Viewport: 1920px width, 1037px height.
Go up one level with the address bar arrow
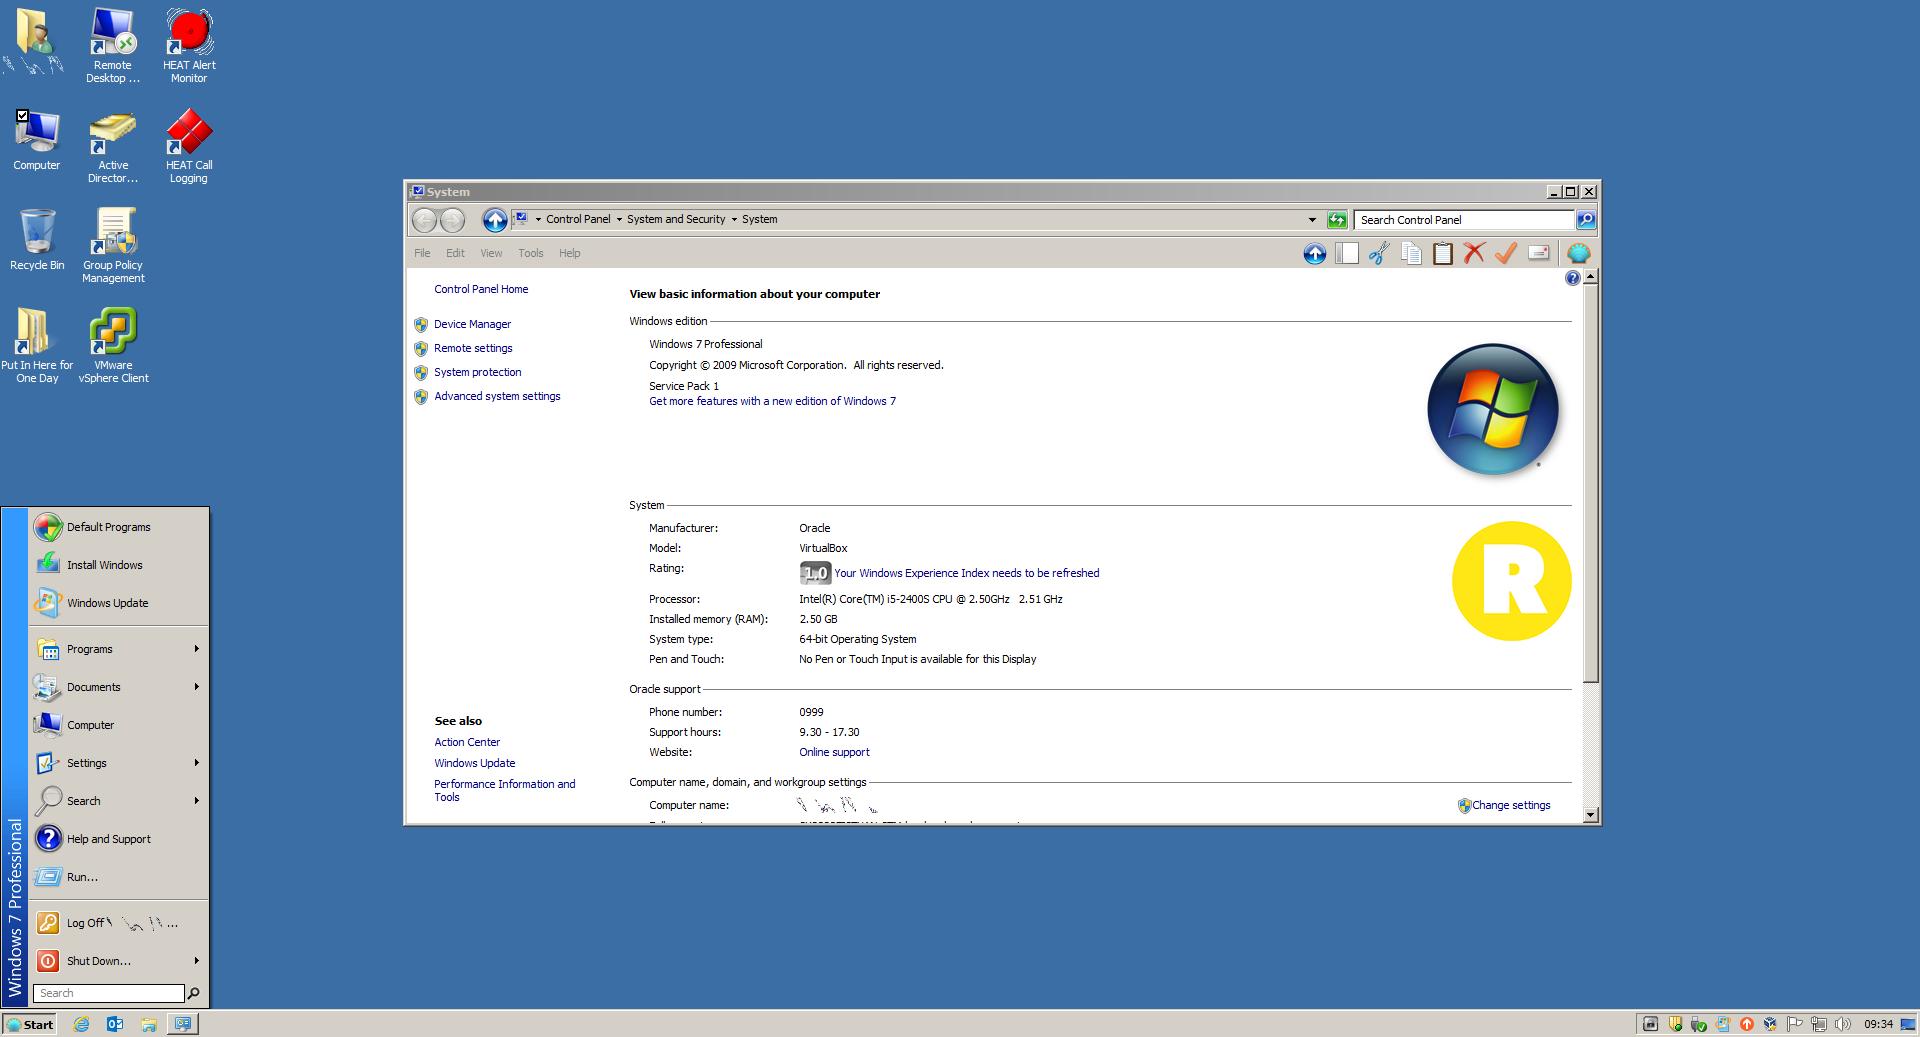494,220
